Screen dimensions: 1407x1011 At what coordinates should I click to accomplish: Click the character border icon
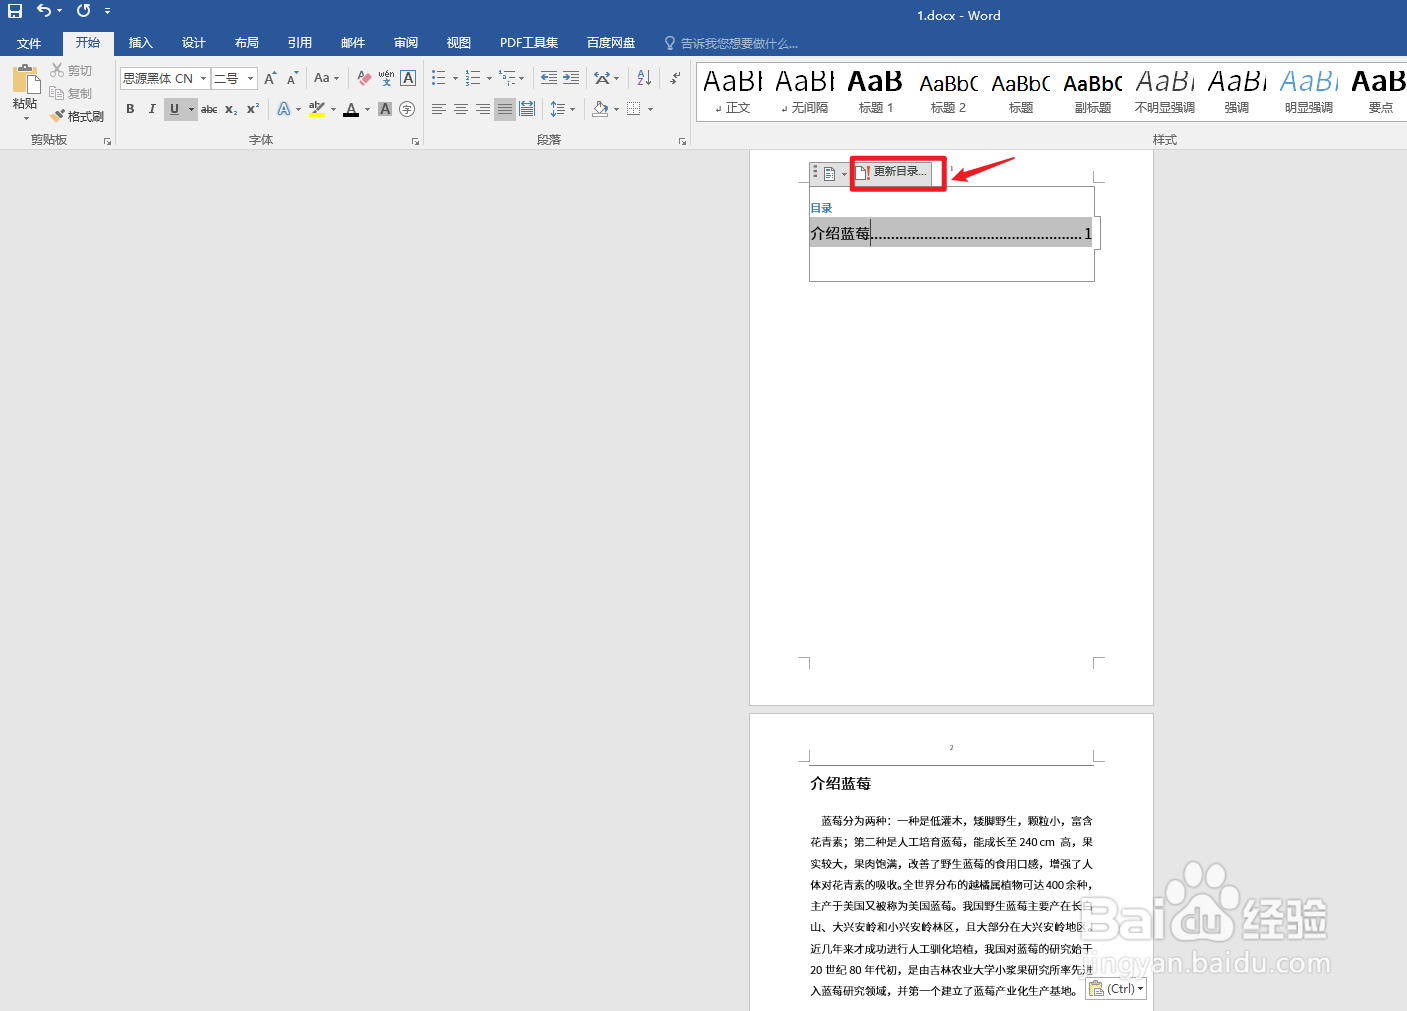coord(408,78)
